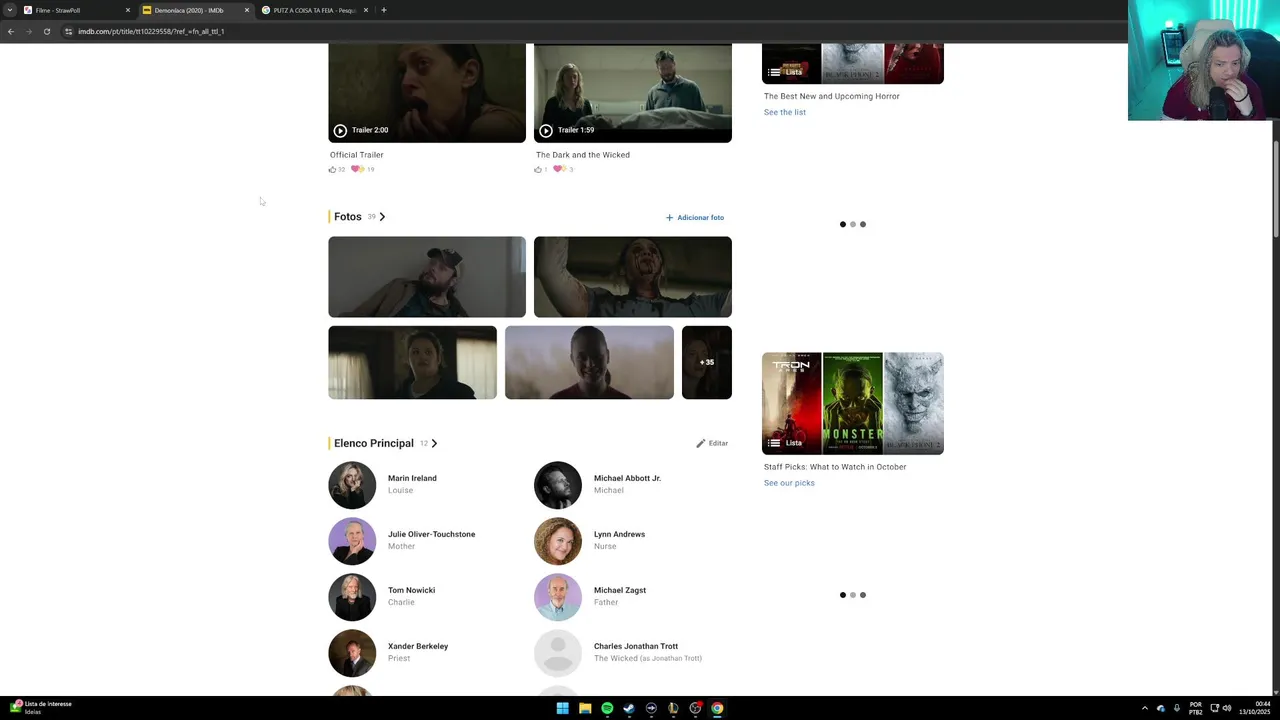The image size is (1280, 720).
Task: Open Spotify from taskbar
Action: (x=607, y=708)
